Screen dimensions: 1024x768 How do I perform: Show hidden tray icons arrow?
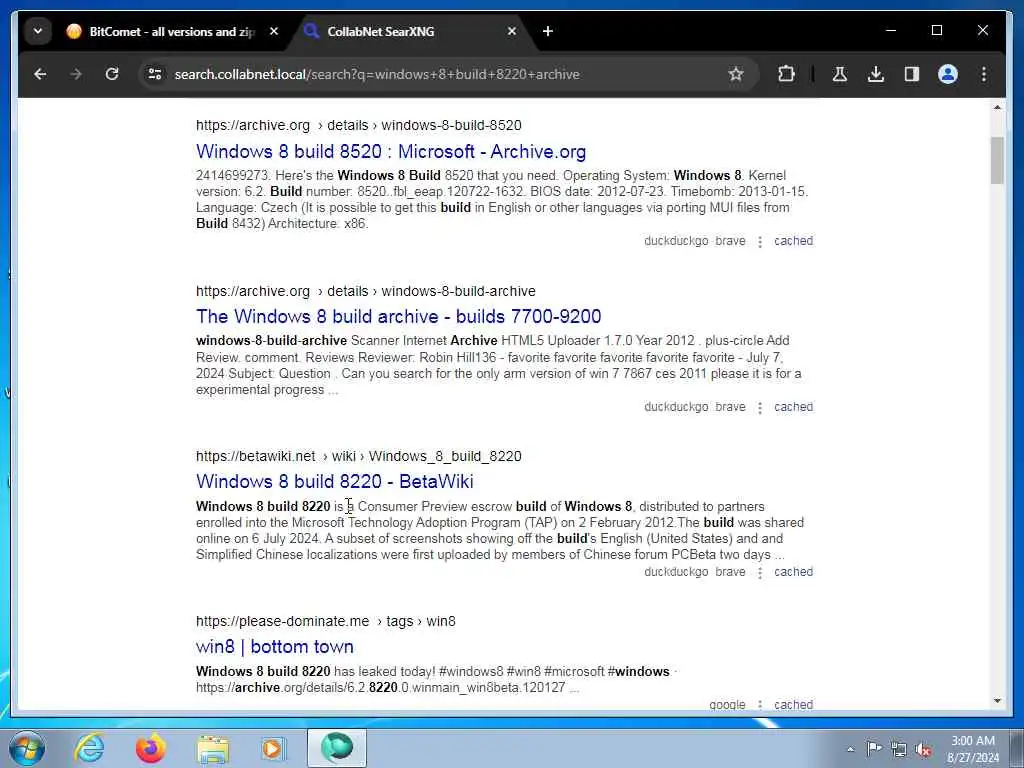point(850,749)
